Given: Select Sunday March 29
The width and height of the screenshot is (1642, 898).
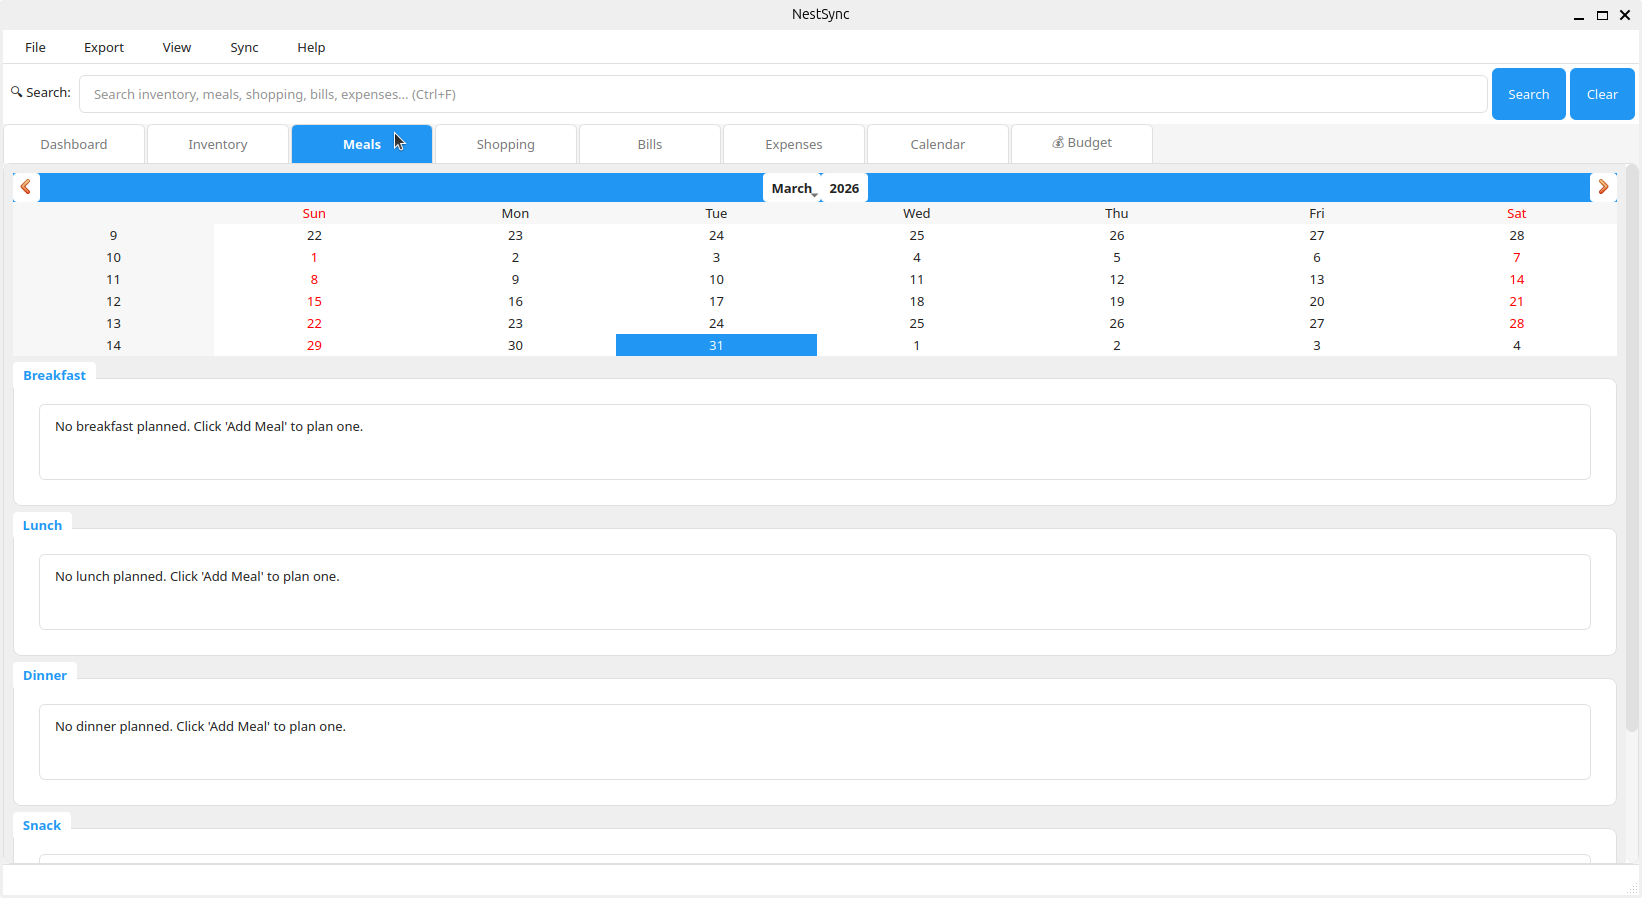Looking at the screenshot, I should [314, 345].
